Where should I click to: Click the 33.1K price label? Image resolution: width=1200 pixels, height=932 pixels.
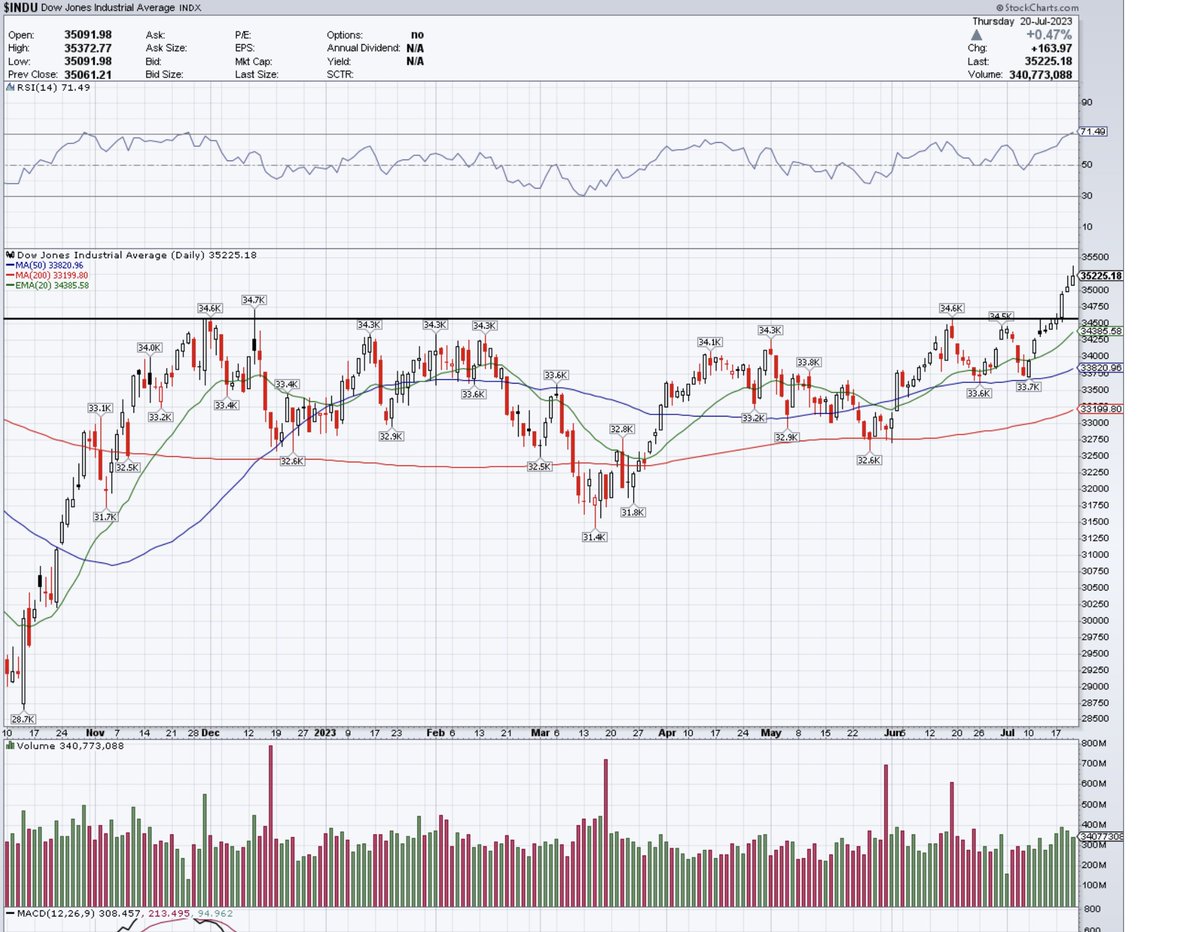99,408
